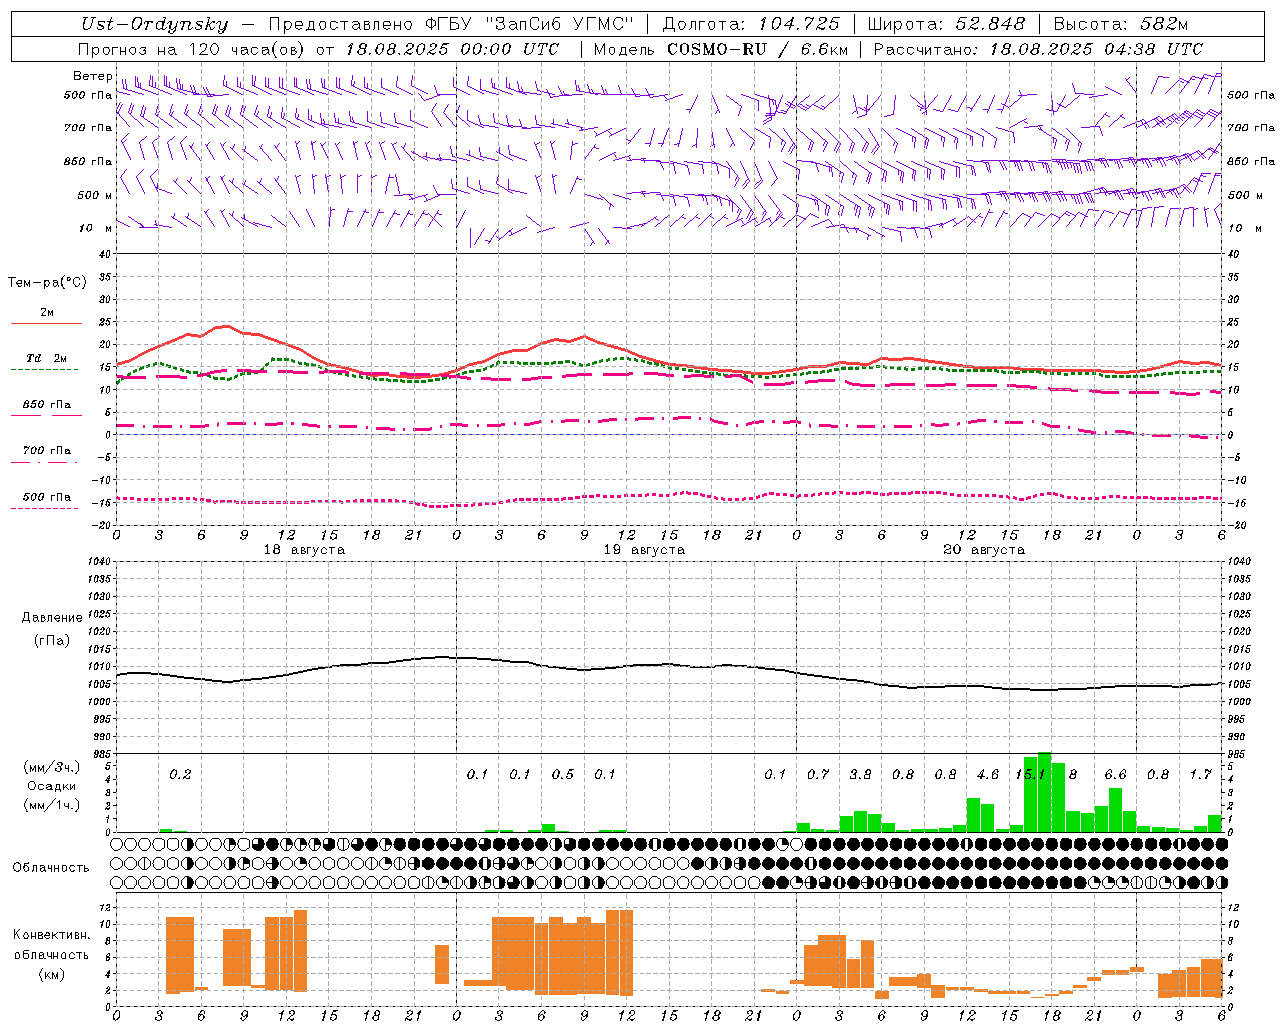
Task: Click the 20 августа date label
Action: point(984,550)
